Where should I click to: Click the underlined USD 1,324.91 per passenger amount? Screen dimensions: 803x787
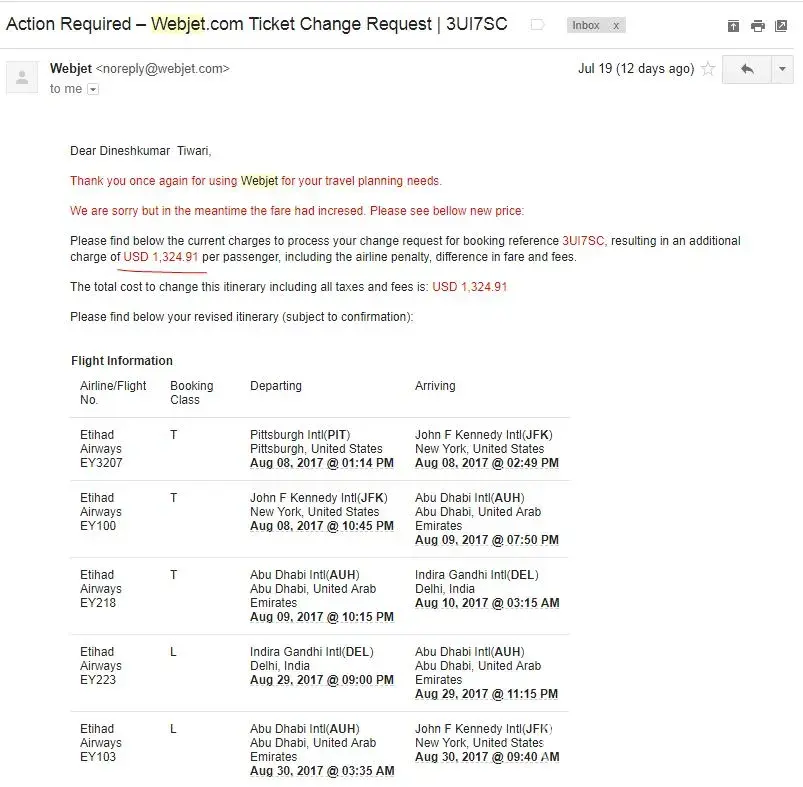(x=160, y=257)
